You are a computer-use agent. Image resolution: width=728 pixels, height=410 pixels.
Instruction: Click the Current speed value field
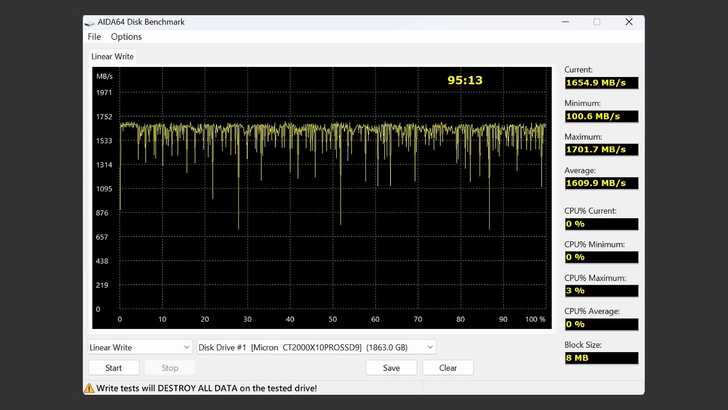click(600, 82)
